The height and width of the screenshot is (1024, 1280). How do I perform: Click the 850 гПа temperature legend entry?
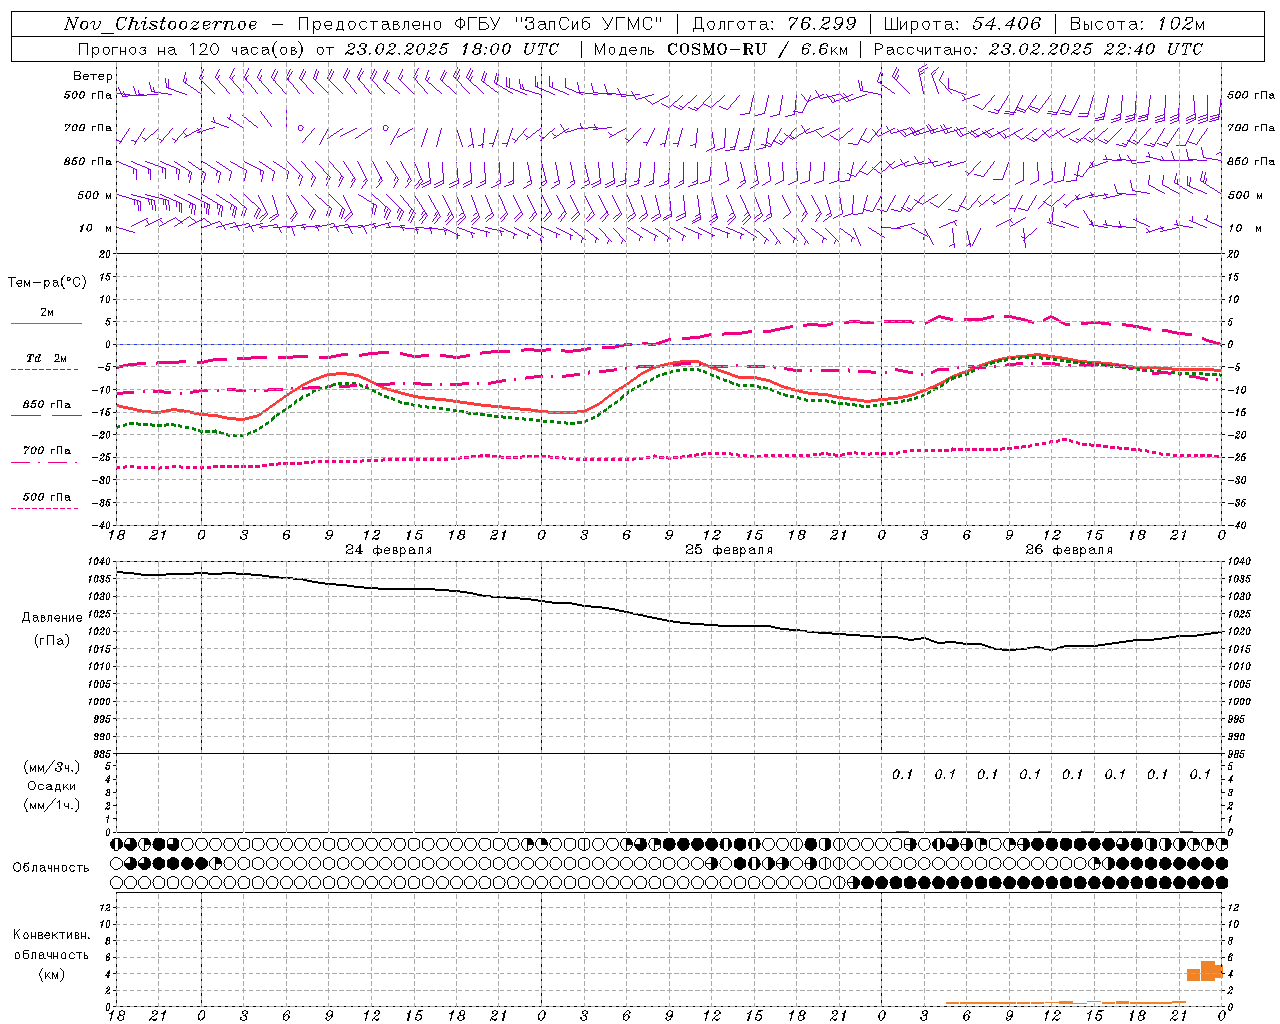(46, 408)
